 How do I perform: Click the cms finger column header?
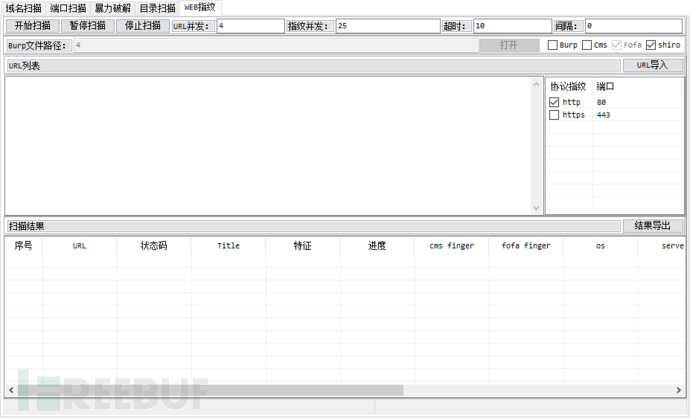[x=451, y=246]
